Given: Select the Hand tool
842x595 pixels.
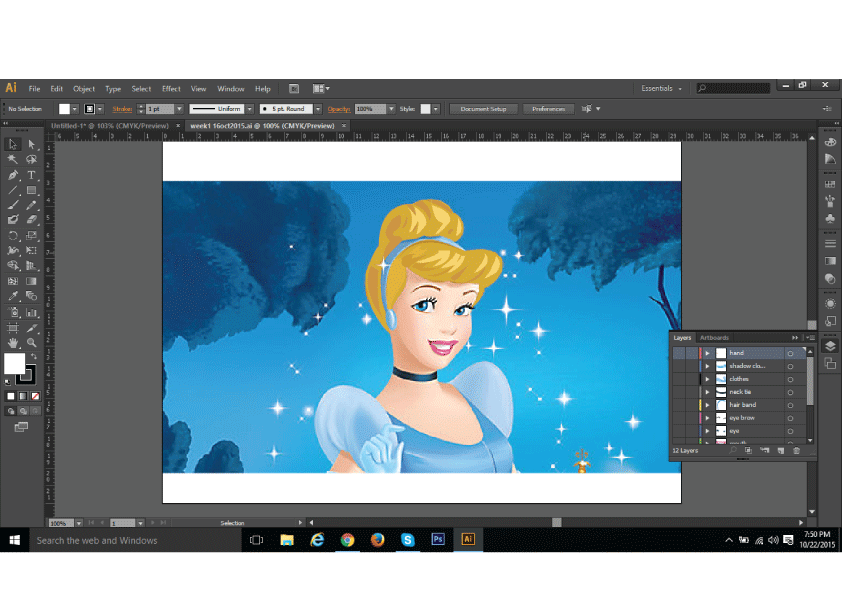Looking at the screenshot, I should tap(13, 343).
